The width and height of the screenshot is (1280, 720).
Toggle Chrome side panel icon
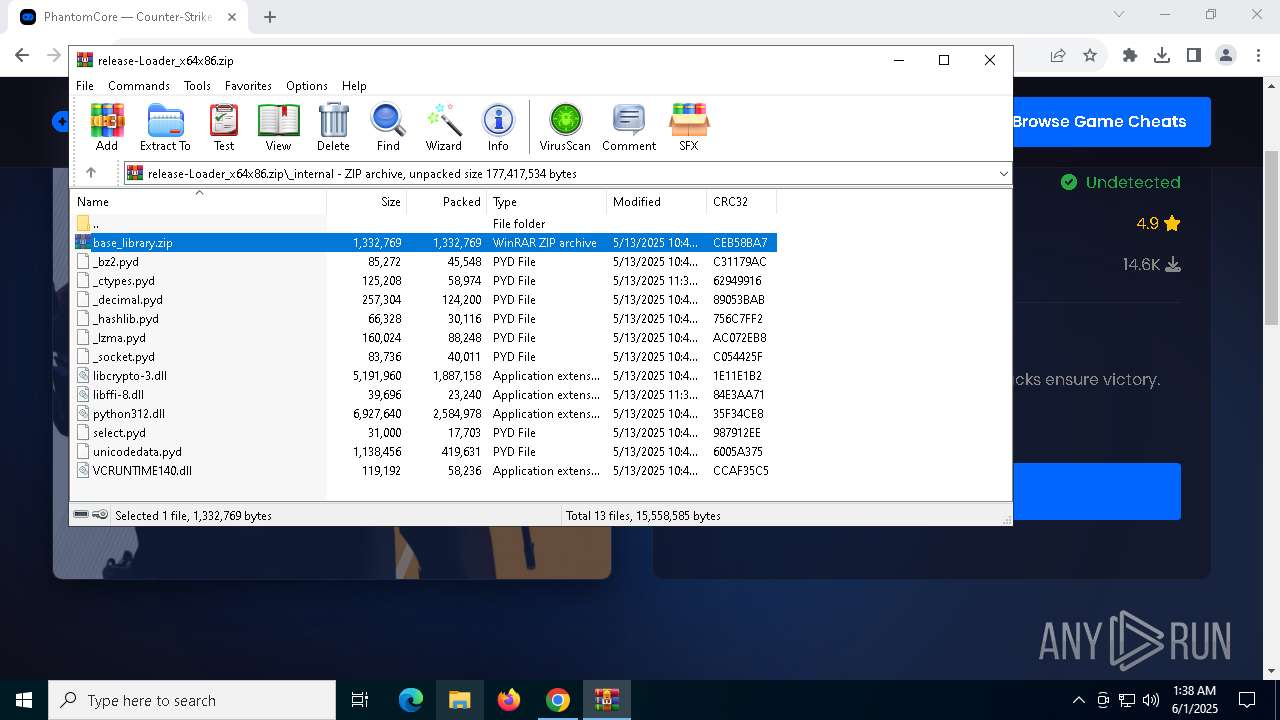(1194, 56)
